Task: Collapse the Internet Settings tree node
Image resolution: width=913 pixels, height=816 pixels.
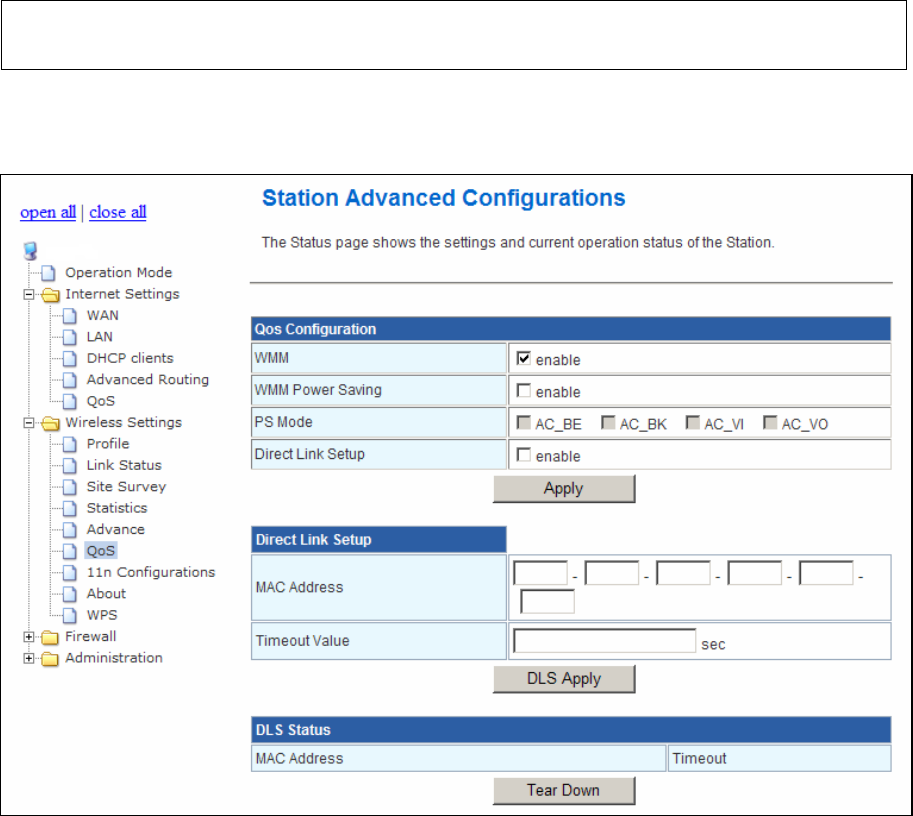Action: point(30,295)
